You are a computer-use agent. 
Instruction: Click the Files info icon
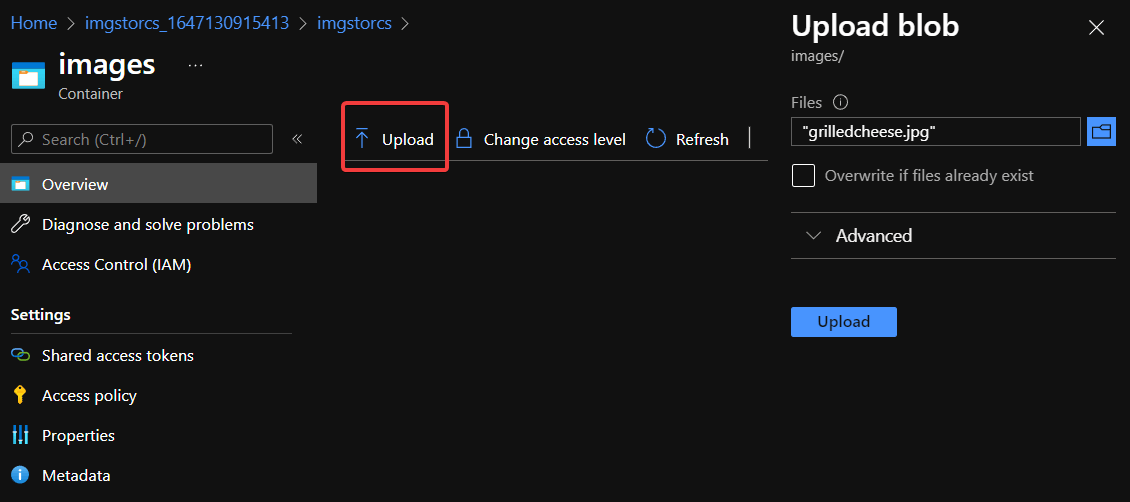840,102
